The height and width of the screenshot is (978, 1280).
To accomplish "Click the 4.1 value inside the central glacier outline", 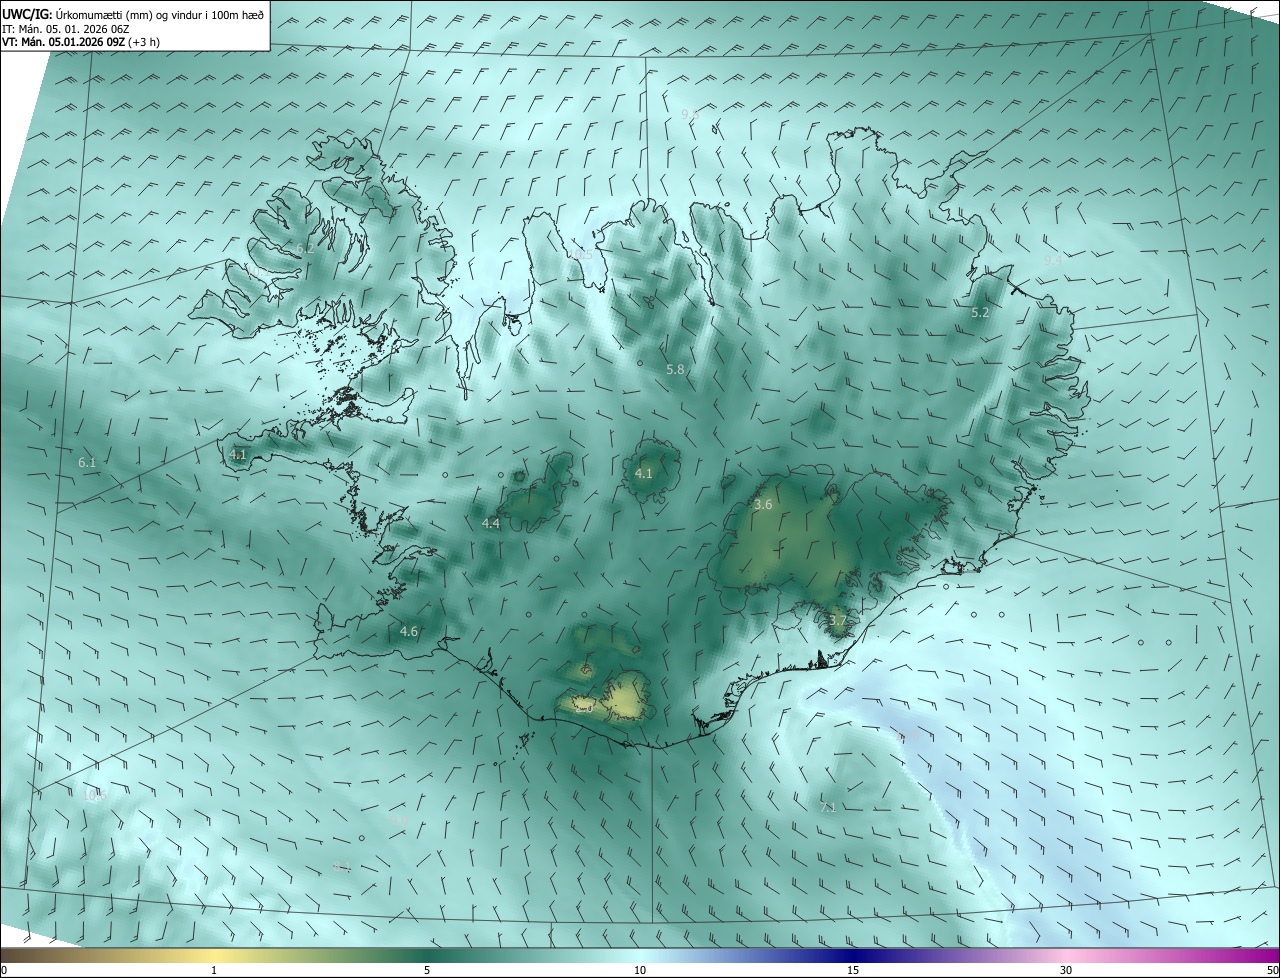I will pyautogui.click(x=644, y=473).
